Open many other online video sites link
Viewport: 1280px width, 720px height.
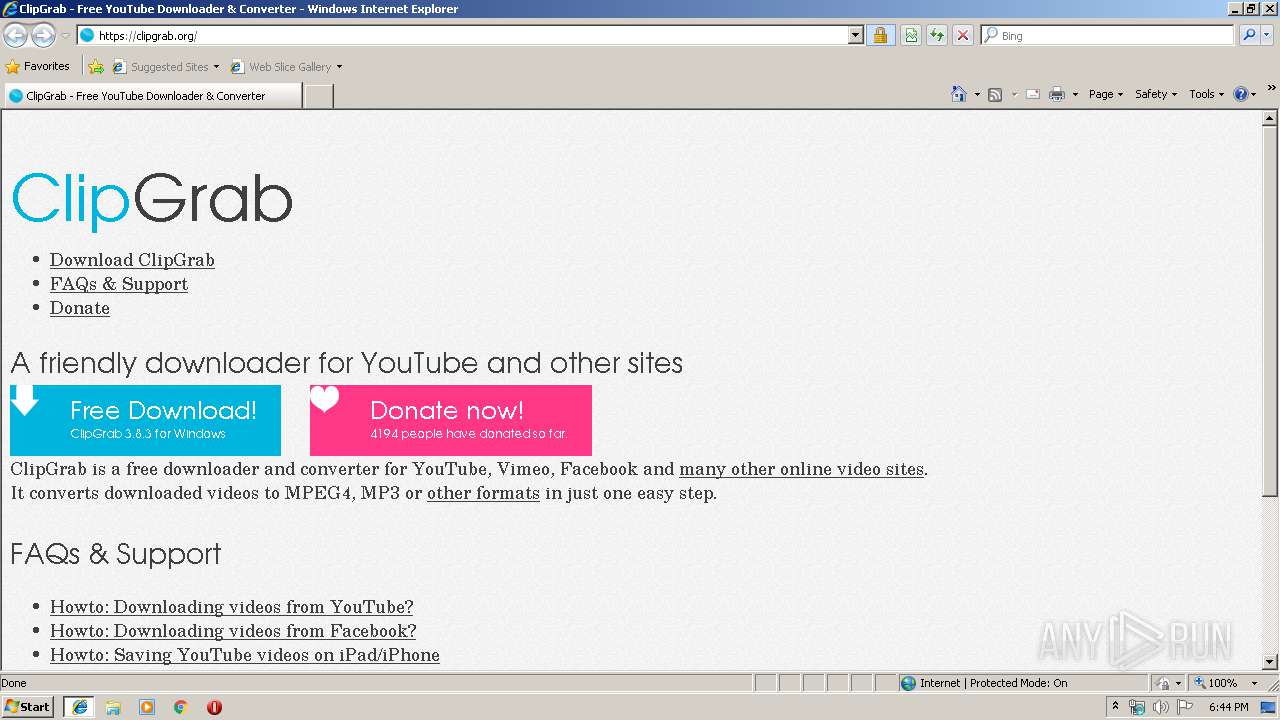tap(801, 469)
